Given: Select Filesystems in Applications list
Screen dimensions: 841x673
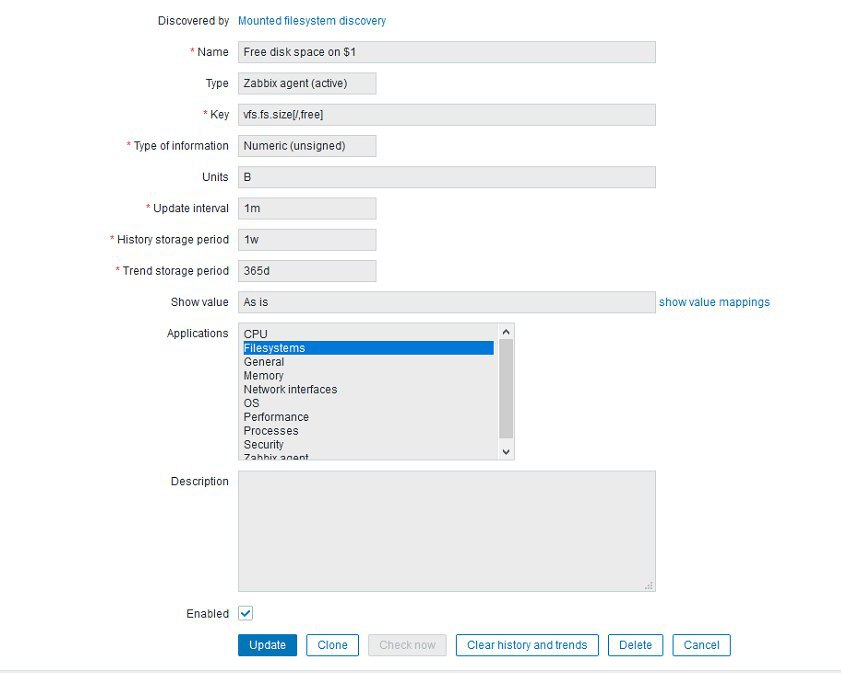Looking at the screenshot, I should [368, 348].
